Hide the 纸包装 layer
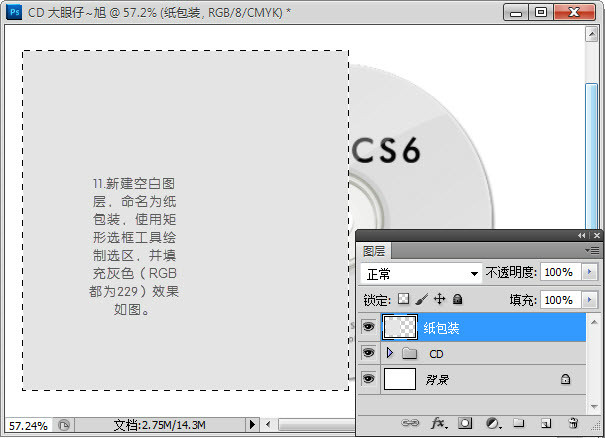 (x=368, y=327)
